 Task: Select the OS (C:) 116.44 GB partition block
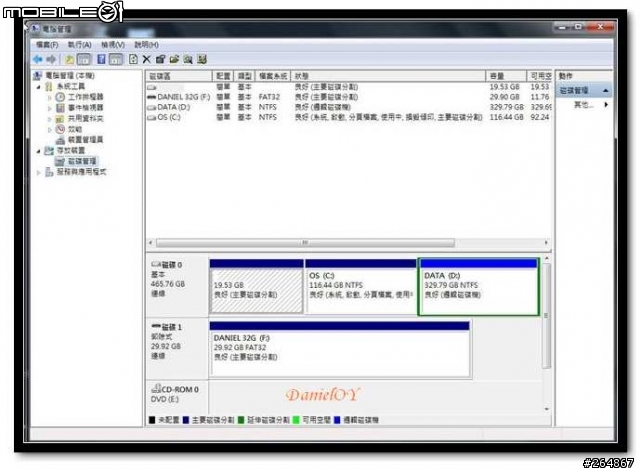tap(360, 287)
